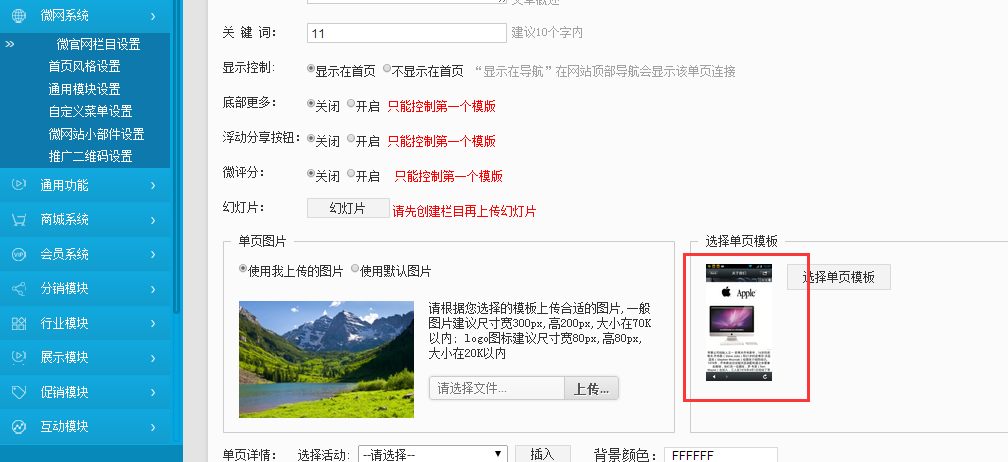Expand the 通用功能 menu chevron
This screenshot has width=1008, height=462.
click(152, 185)
